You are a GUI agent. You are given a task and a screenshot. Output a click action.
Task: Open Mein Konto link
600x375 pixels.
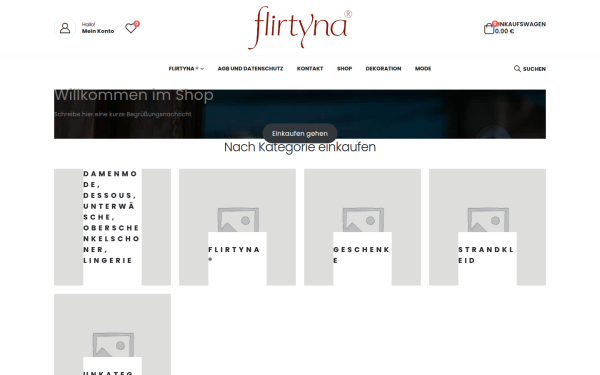click(98, 31)
